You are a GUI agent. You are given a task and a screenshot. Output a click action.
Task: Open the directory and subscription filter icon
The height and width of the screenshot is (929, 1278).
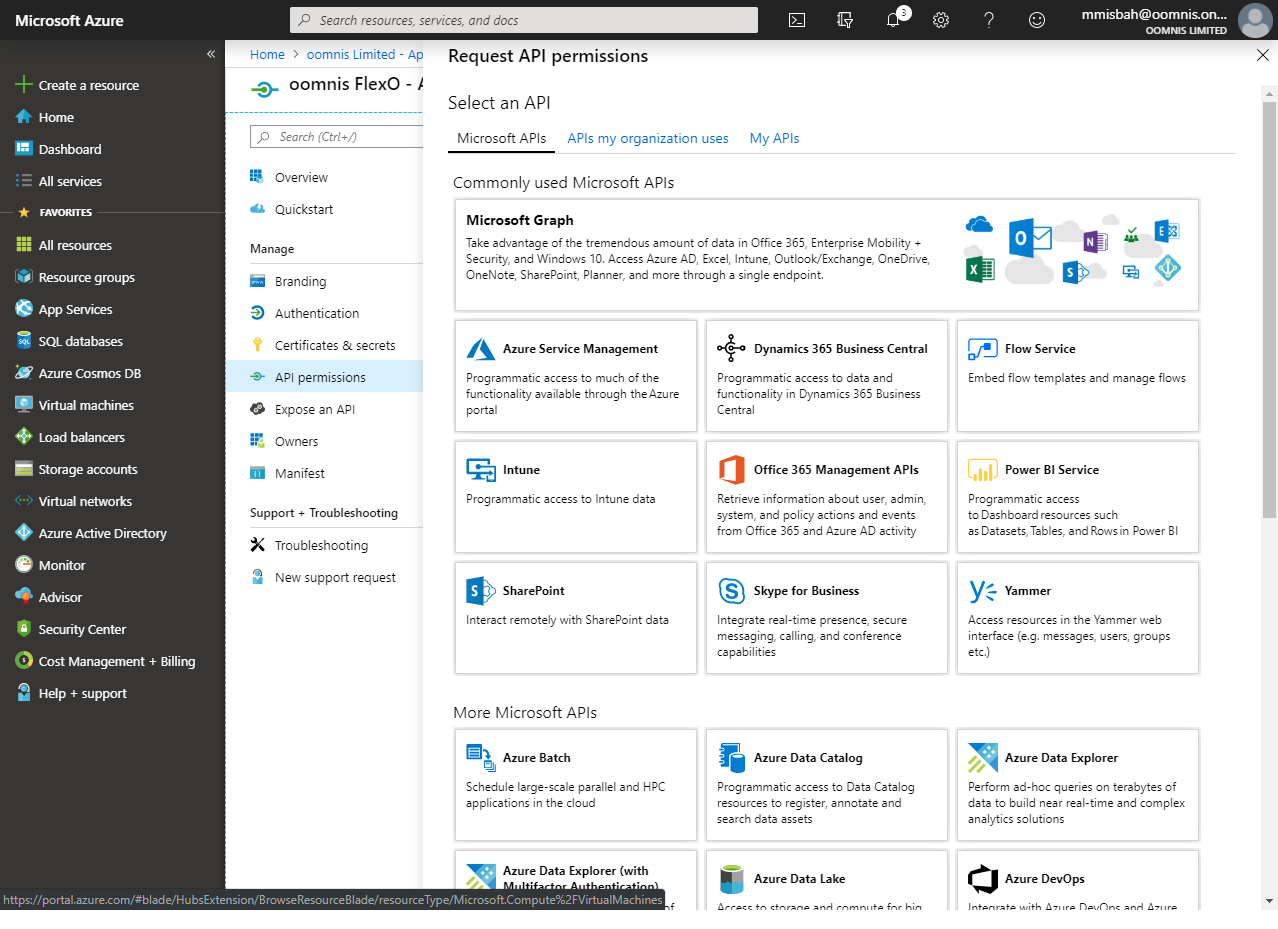pyautogui.click(x=845, y=20)
